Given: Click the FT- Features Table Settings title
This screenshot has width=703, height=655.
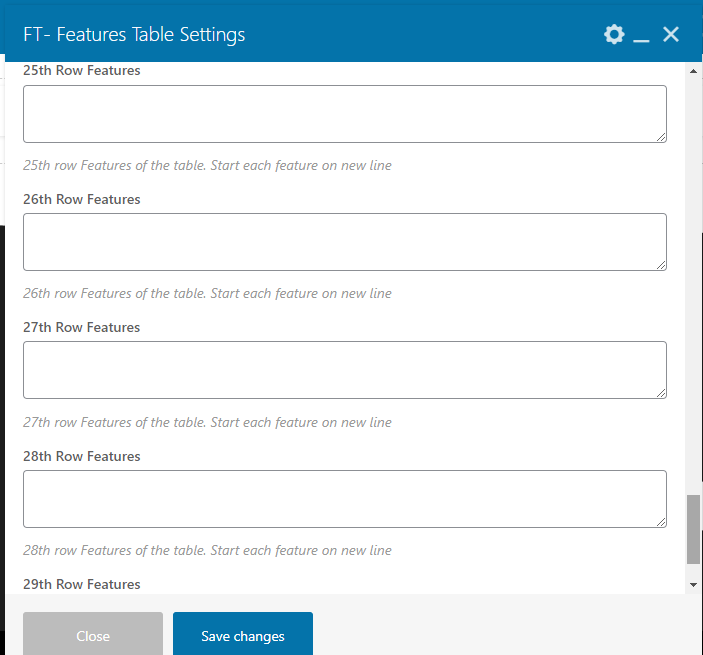Looking at the screenshot, I should (134, 35).
